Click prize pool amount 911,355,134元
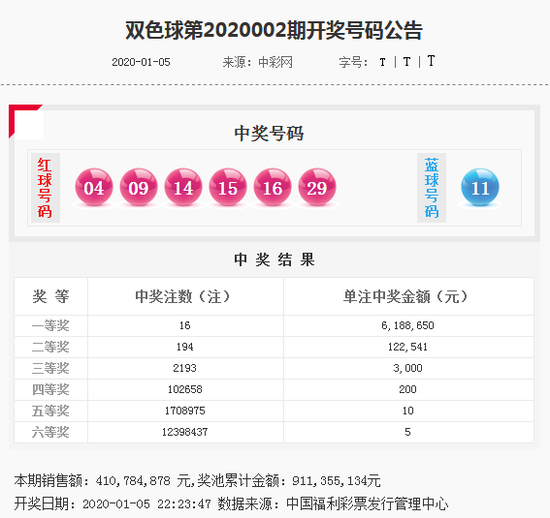This screenshot has width=550, height=518. pos(336,480)
